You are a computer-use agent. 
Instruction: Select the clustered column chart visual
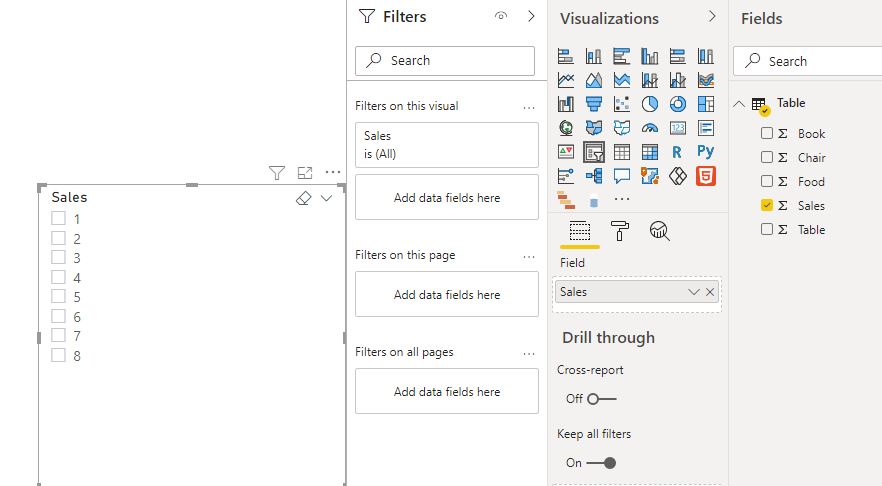pos(650,56)
